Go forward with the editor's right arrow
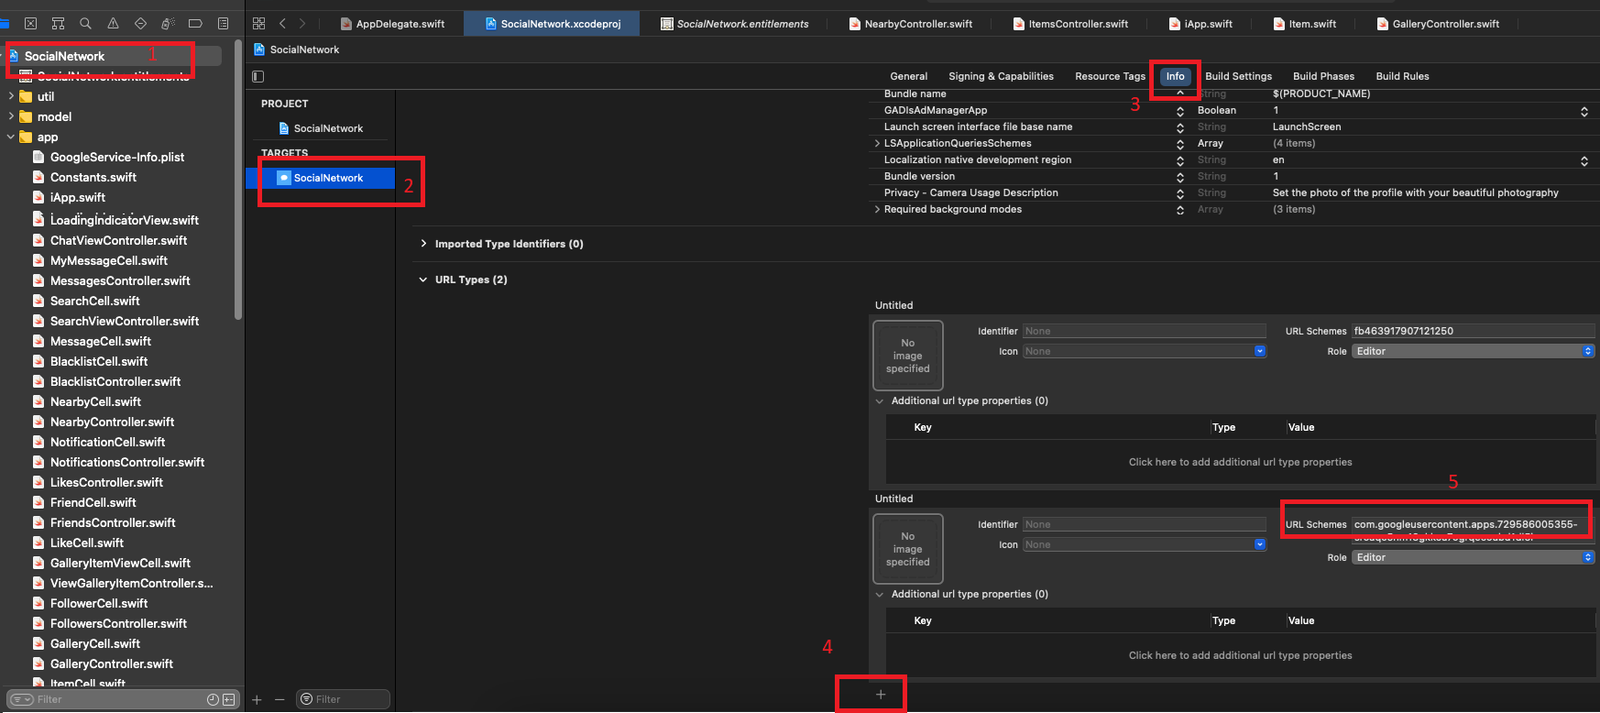1600x713 pixels. (302, 23)
